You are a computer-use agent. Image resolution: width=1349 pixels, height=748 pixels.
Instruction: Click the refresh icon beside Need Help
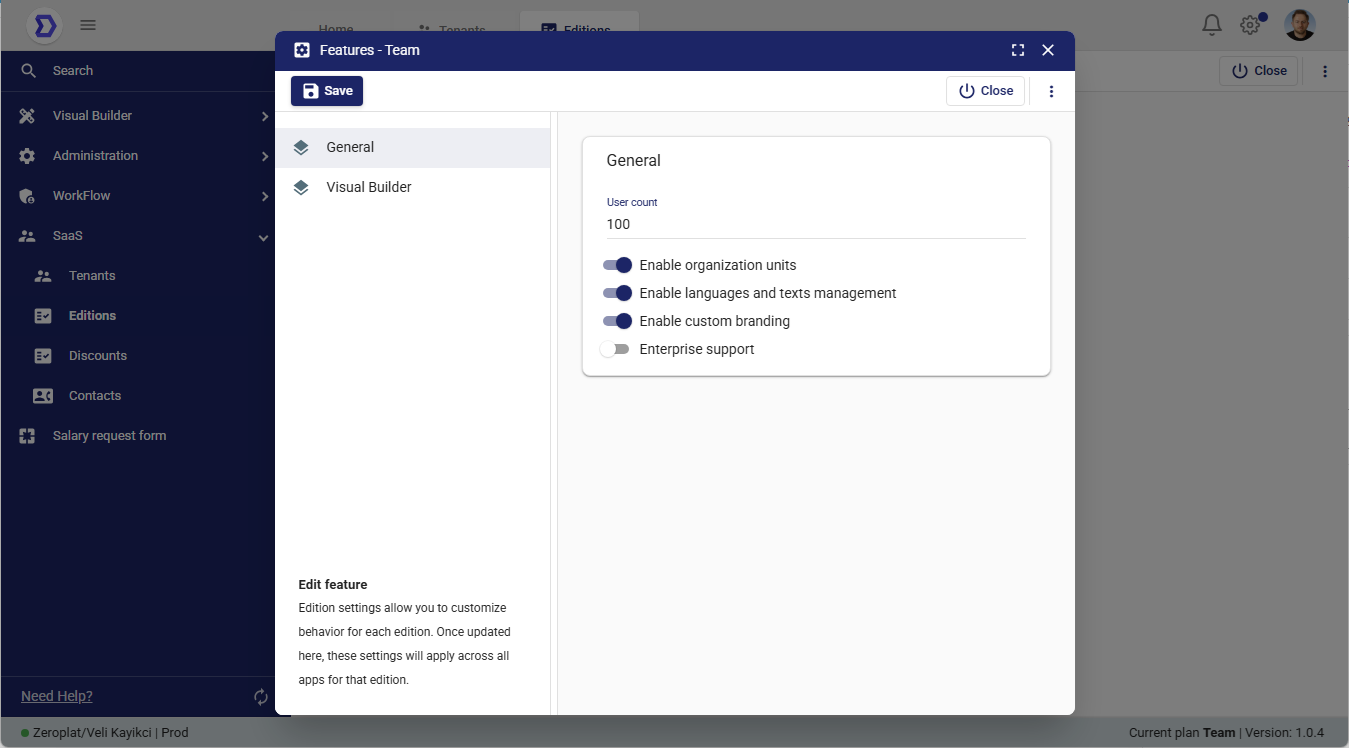pyautogui.click(x=261, y=697)
